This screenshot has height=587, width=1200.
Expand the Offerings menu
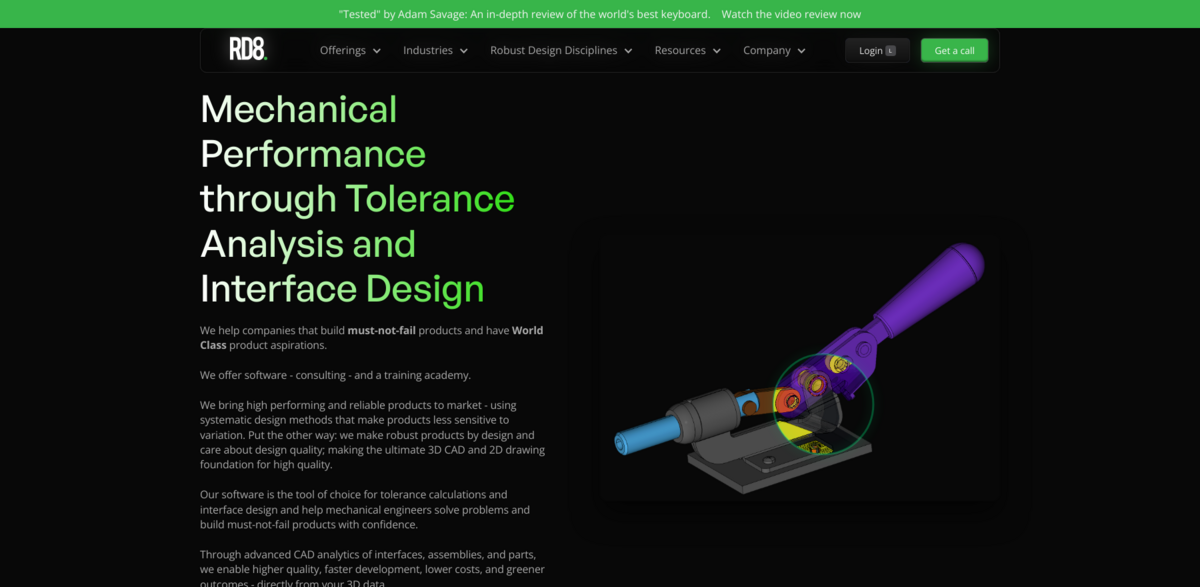point(343,50)
